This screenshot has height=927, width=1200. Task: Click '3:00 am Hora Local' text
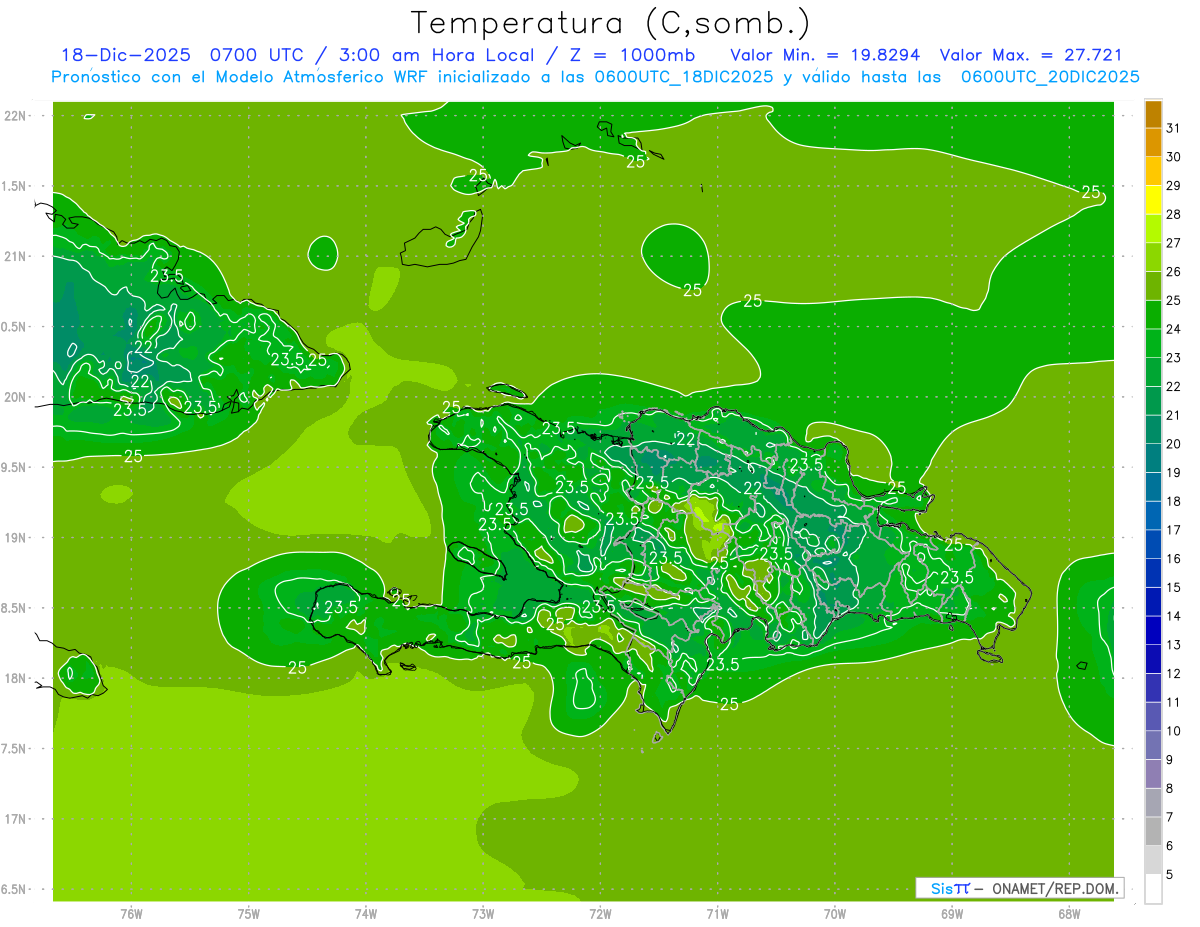coord(438,55)
